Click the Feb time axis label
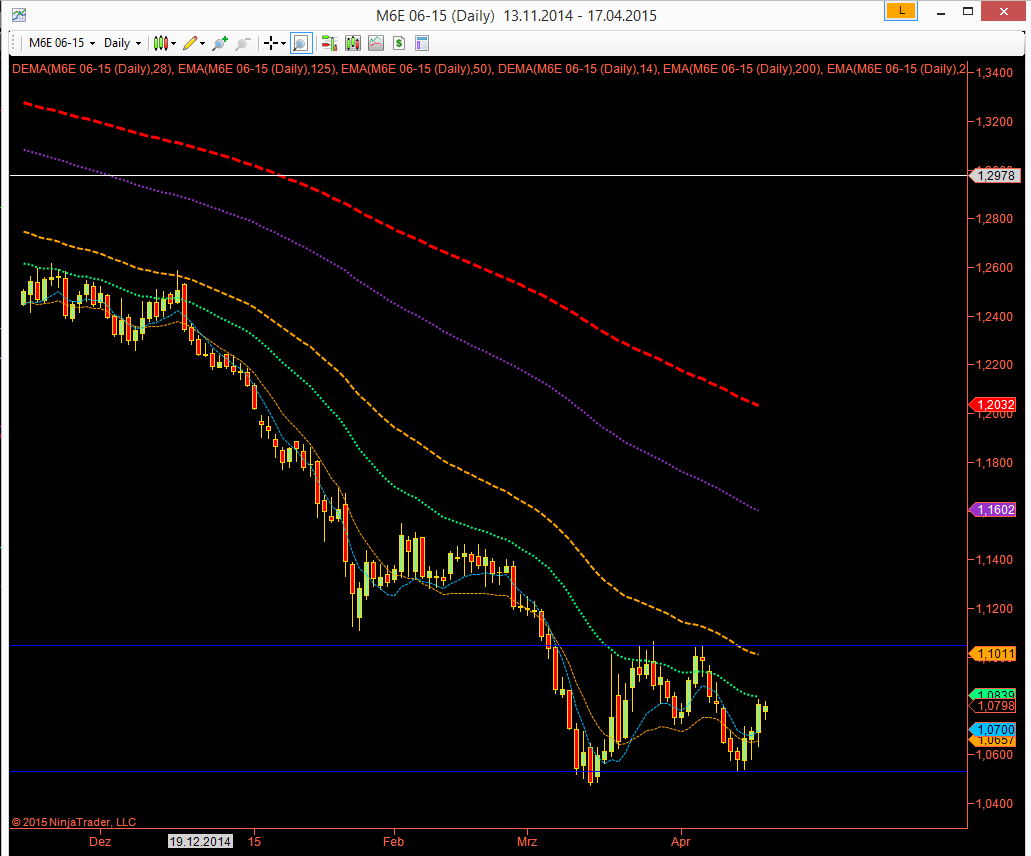This screenshot has height=856, width=1031. click(x=393, y=842)
